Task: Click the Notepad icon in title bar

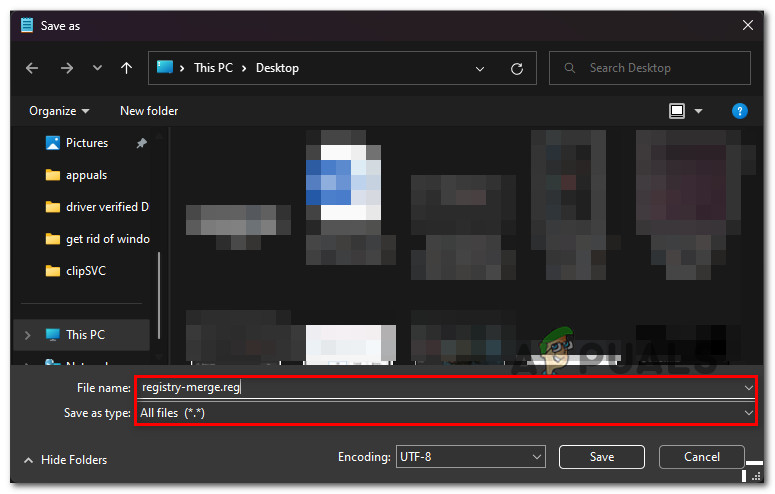Action: pos(27,25)
